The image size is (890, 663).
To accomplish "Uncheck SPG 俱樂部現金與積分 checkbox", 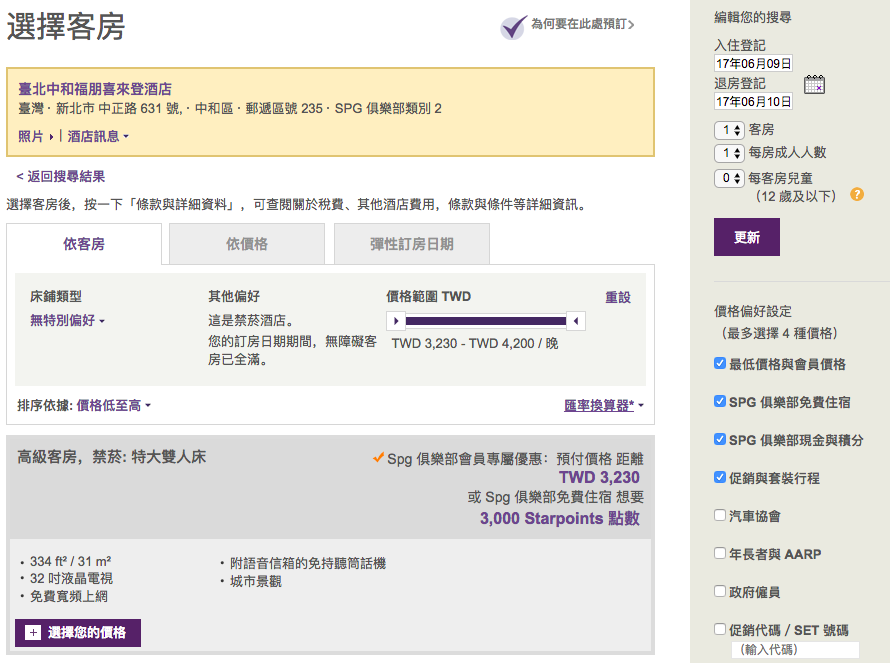I will [720, 439].
